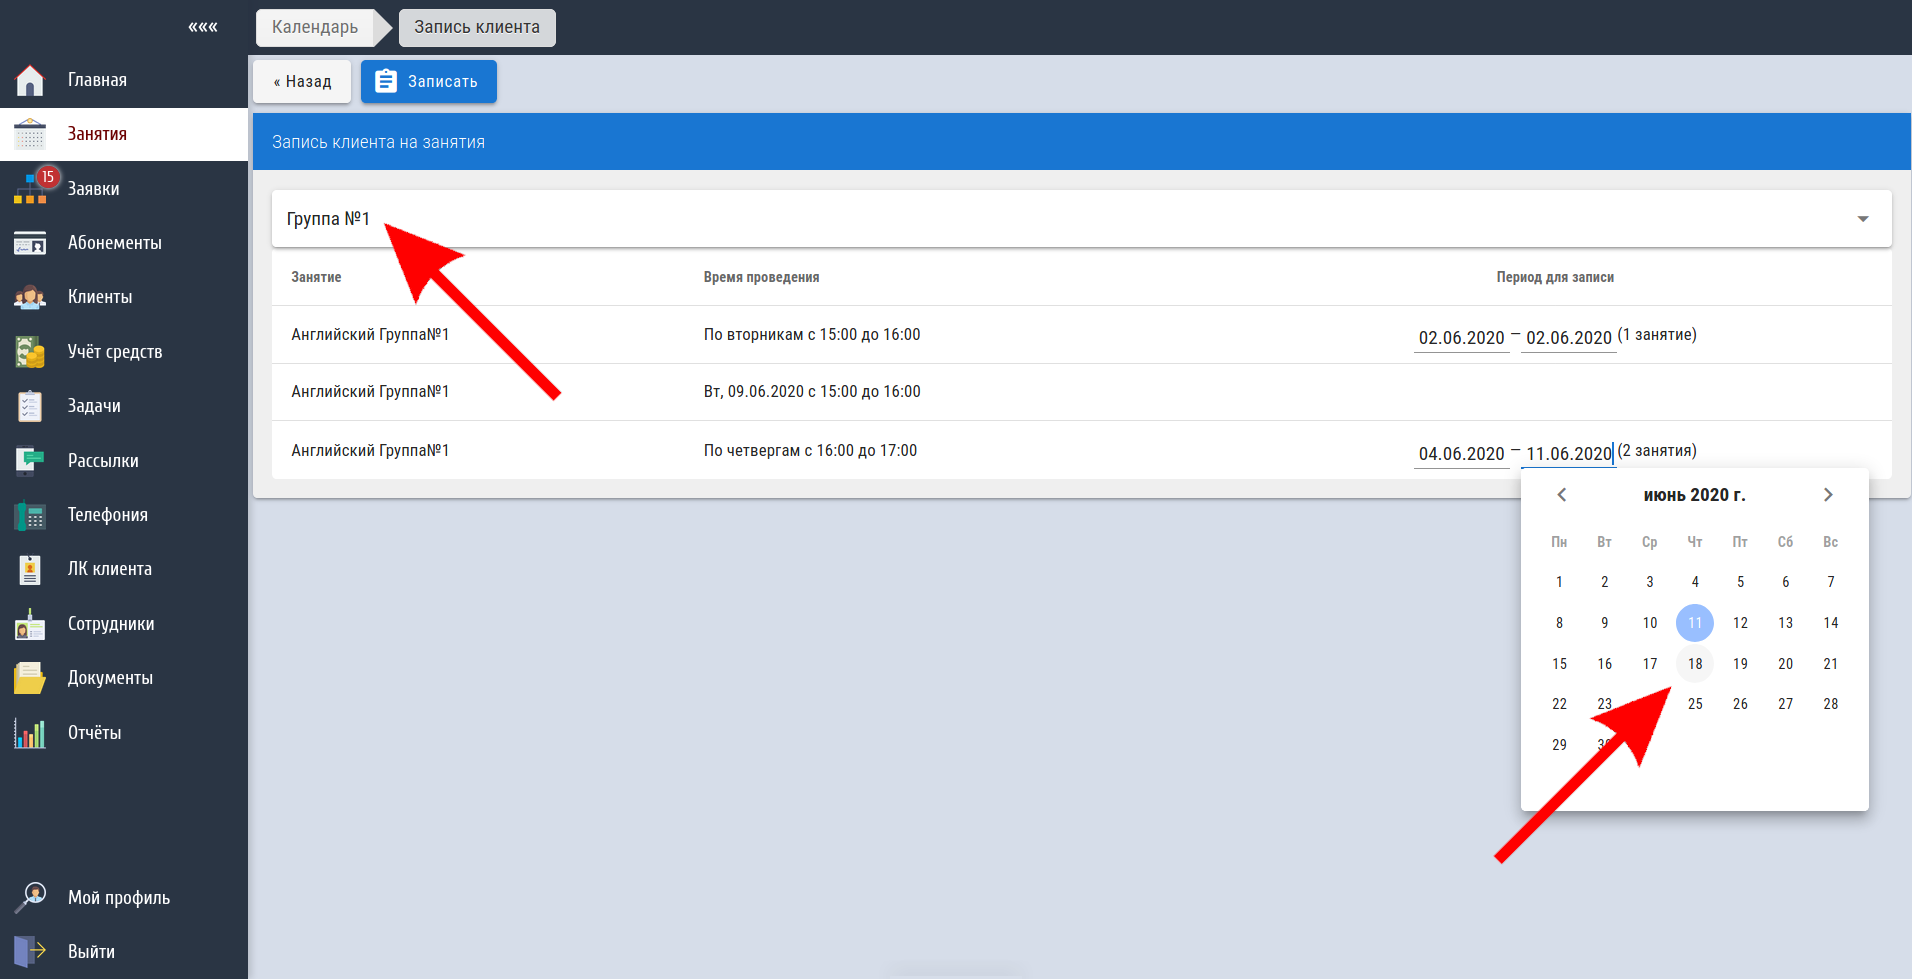
Task: Open the Абонементы menu item
Action: point(124,243)
